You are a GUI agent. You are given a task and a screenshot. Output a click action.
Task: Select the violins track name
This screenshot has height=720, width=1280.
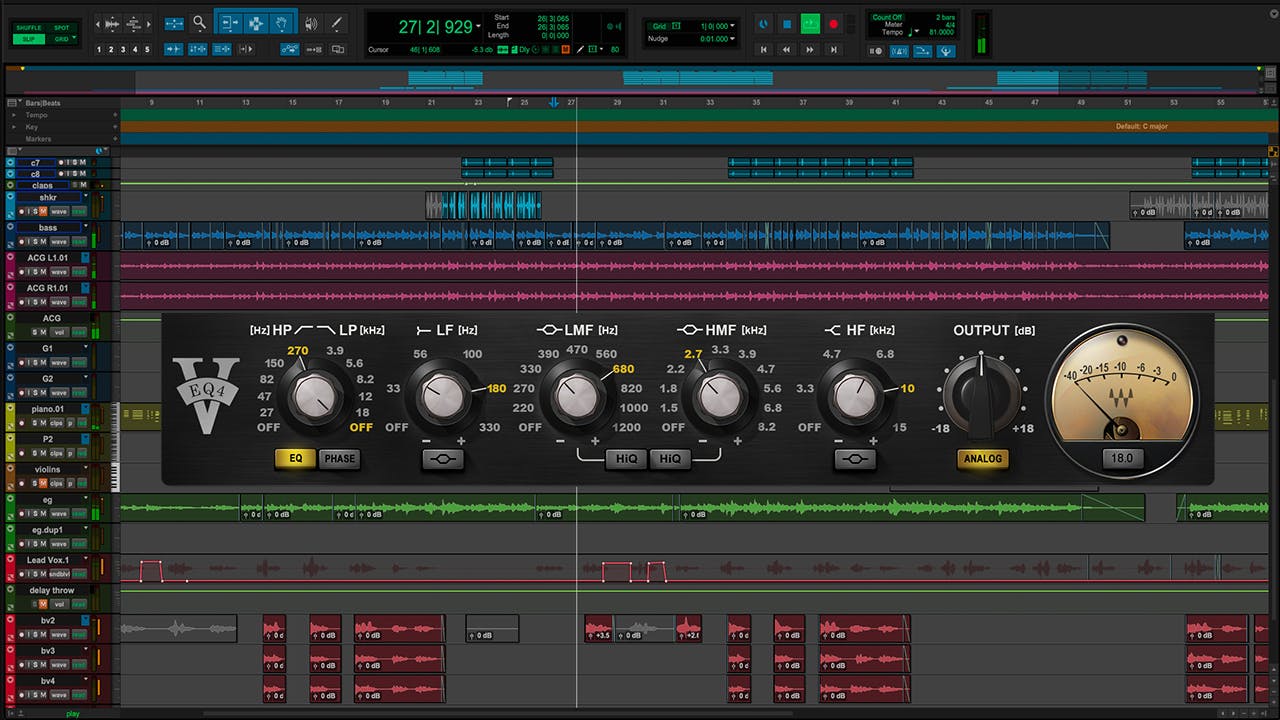(x=47, y=469)
